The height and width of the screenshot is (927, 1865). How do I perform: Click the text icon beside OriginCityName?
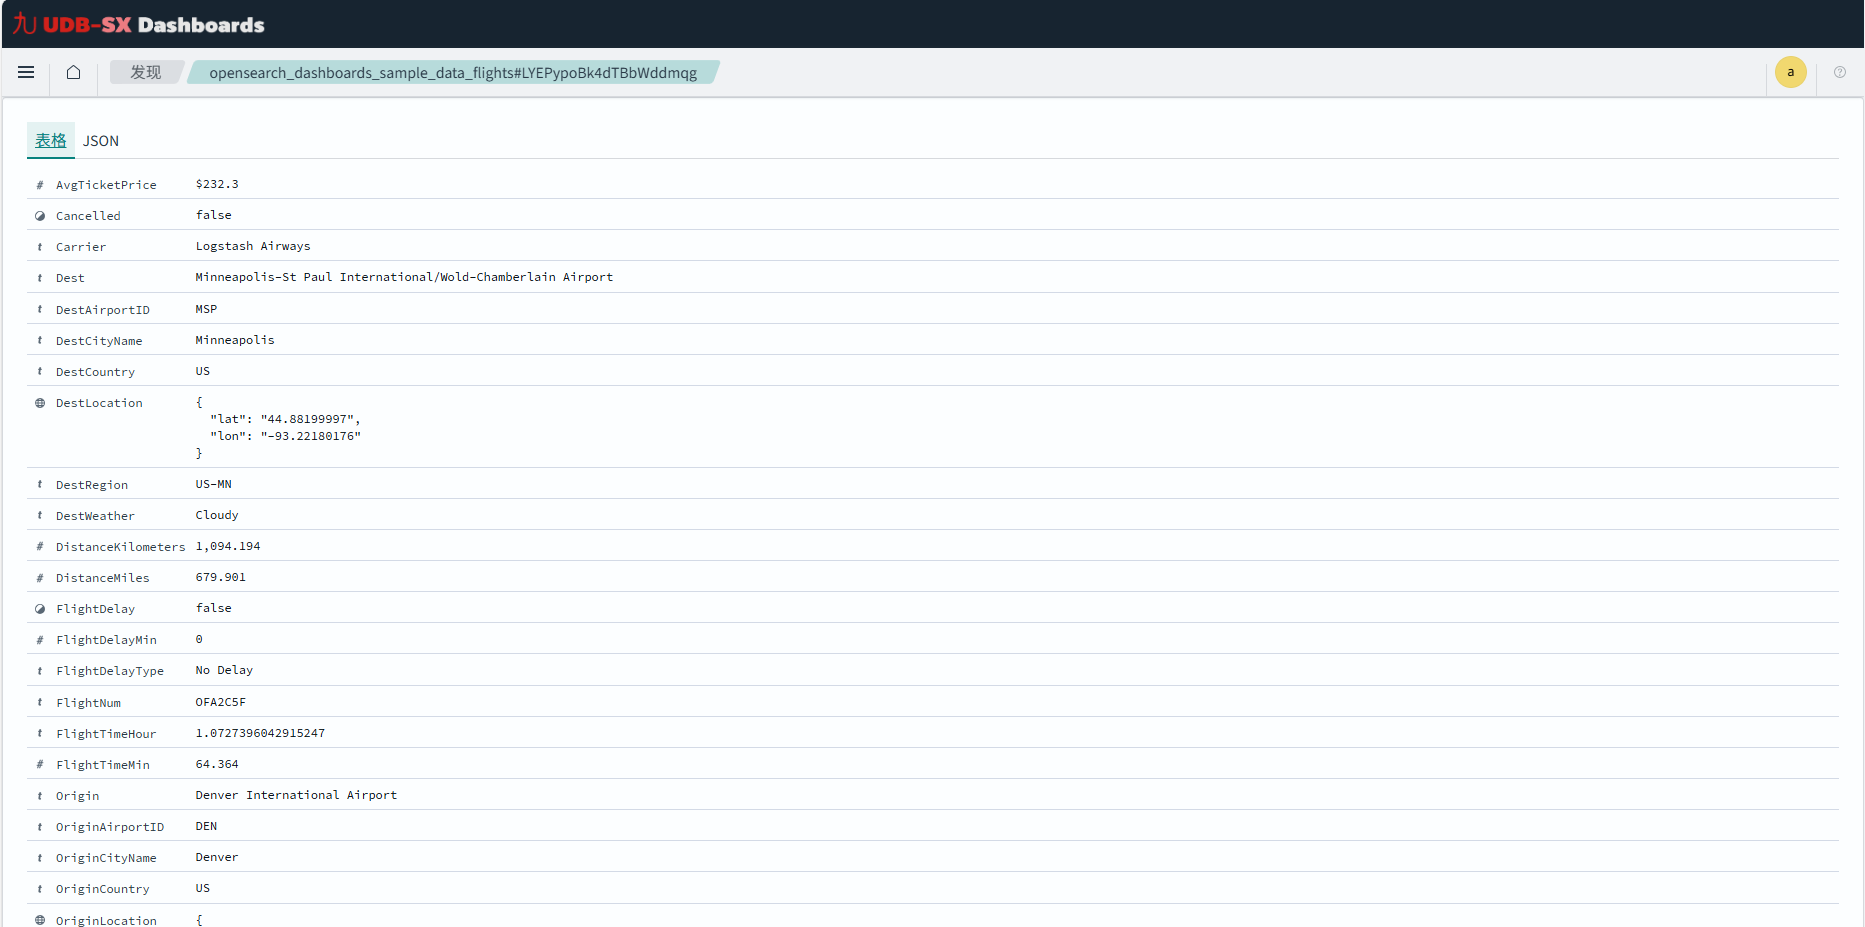[x=39, y=857]
